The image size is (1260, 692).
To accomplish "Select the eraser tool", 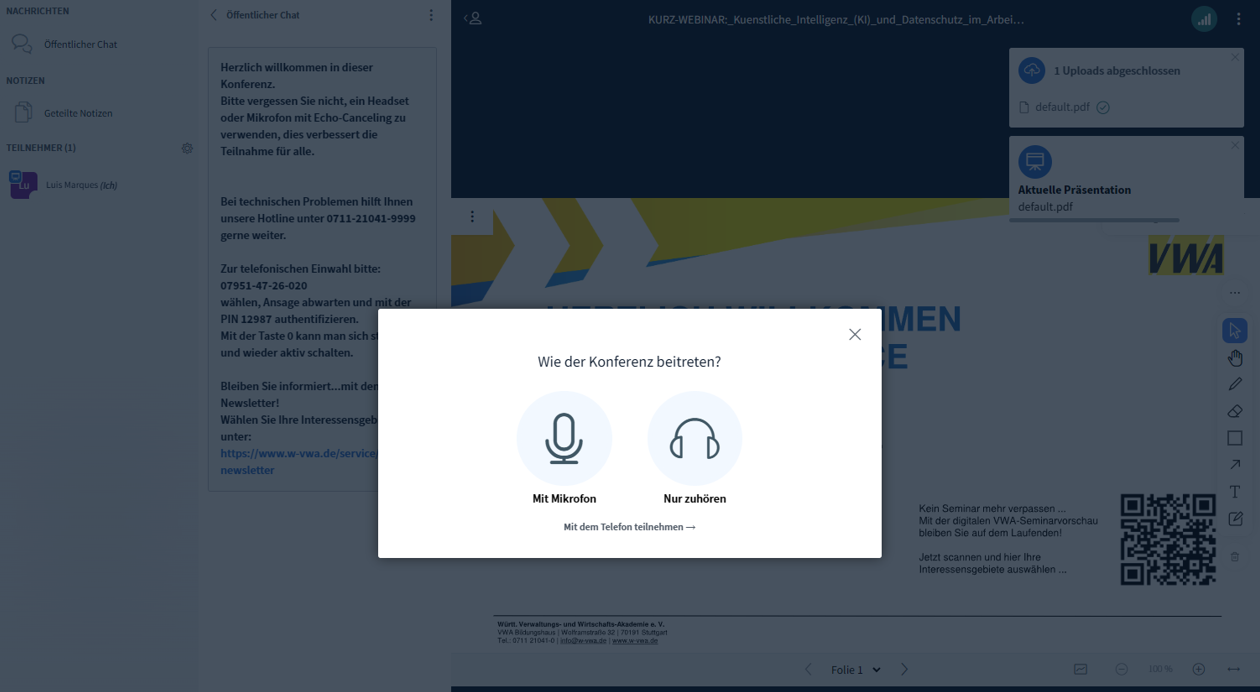I will tap(1235, 411).
